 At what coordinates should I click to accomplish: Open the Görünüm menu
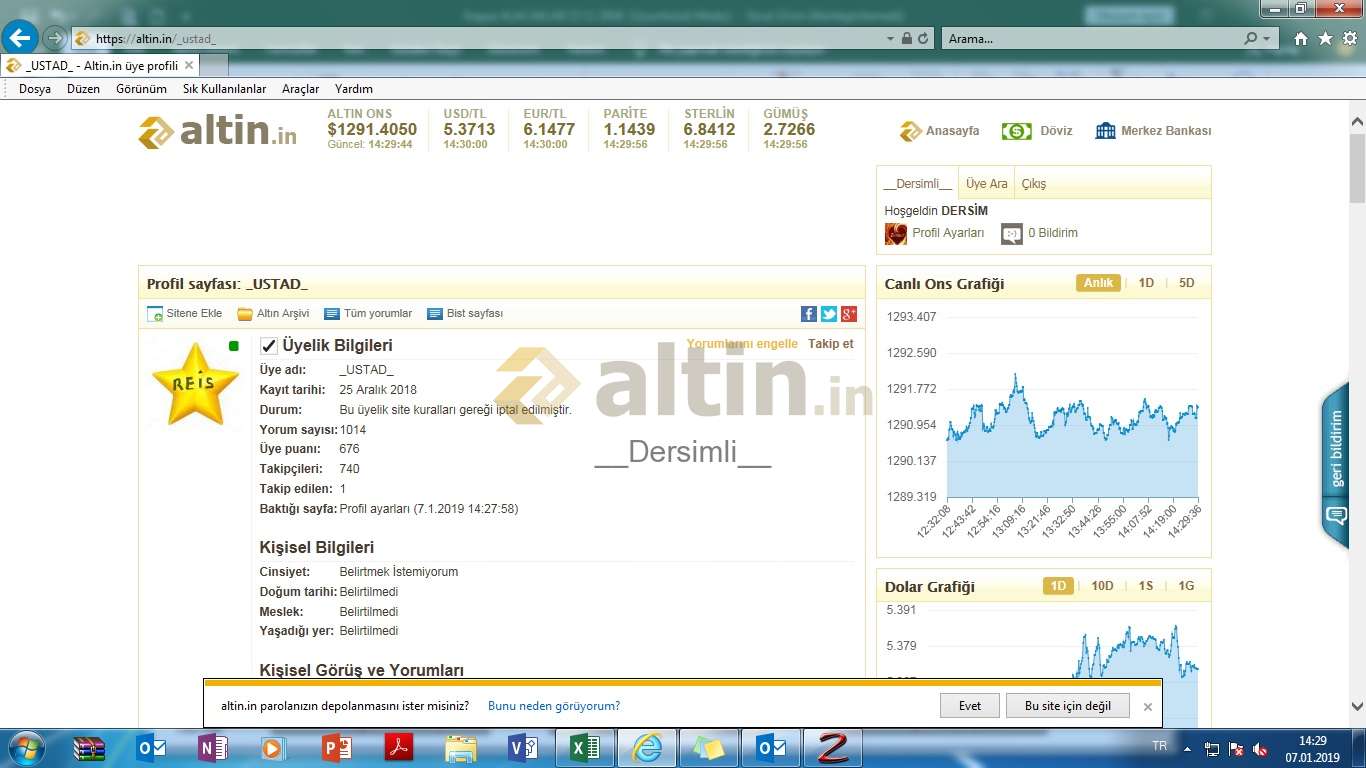point(141,89)
